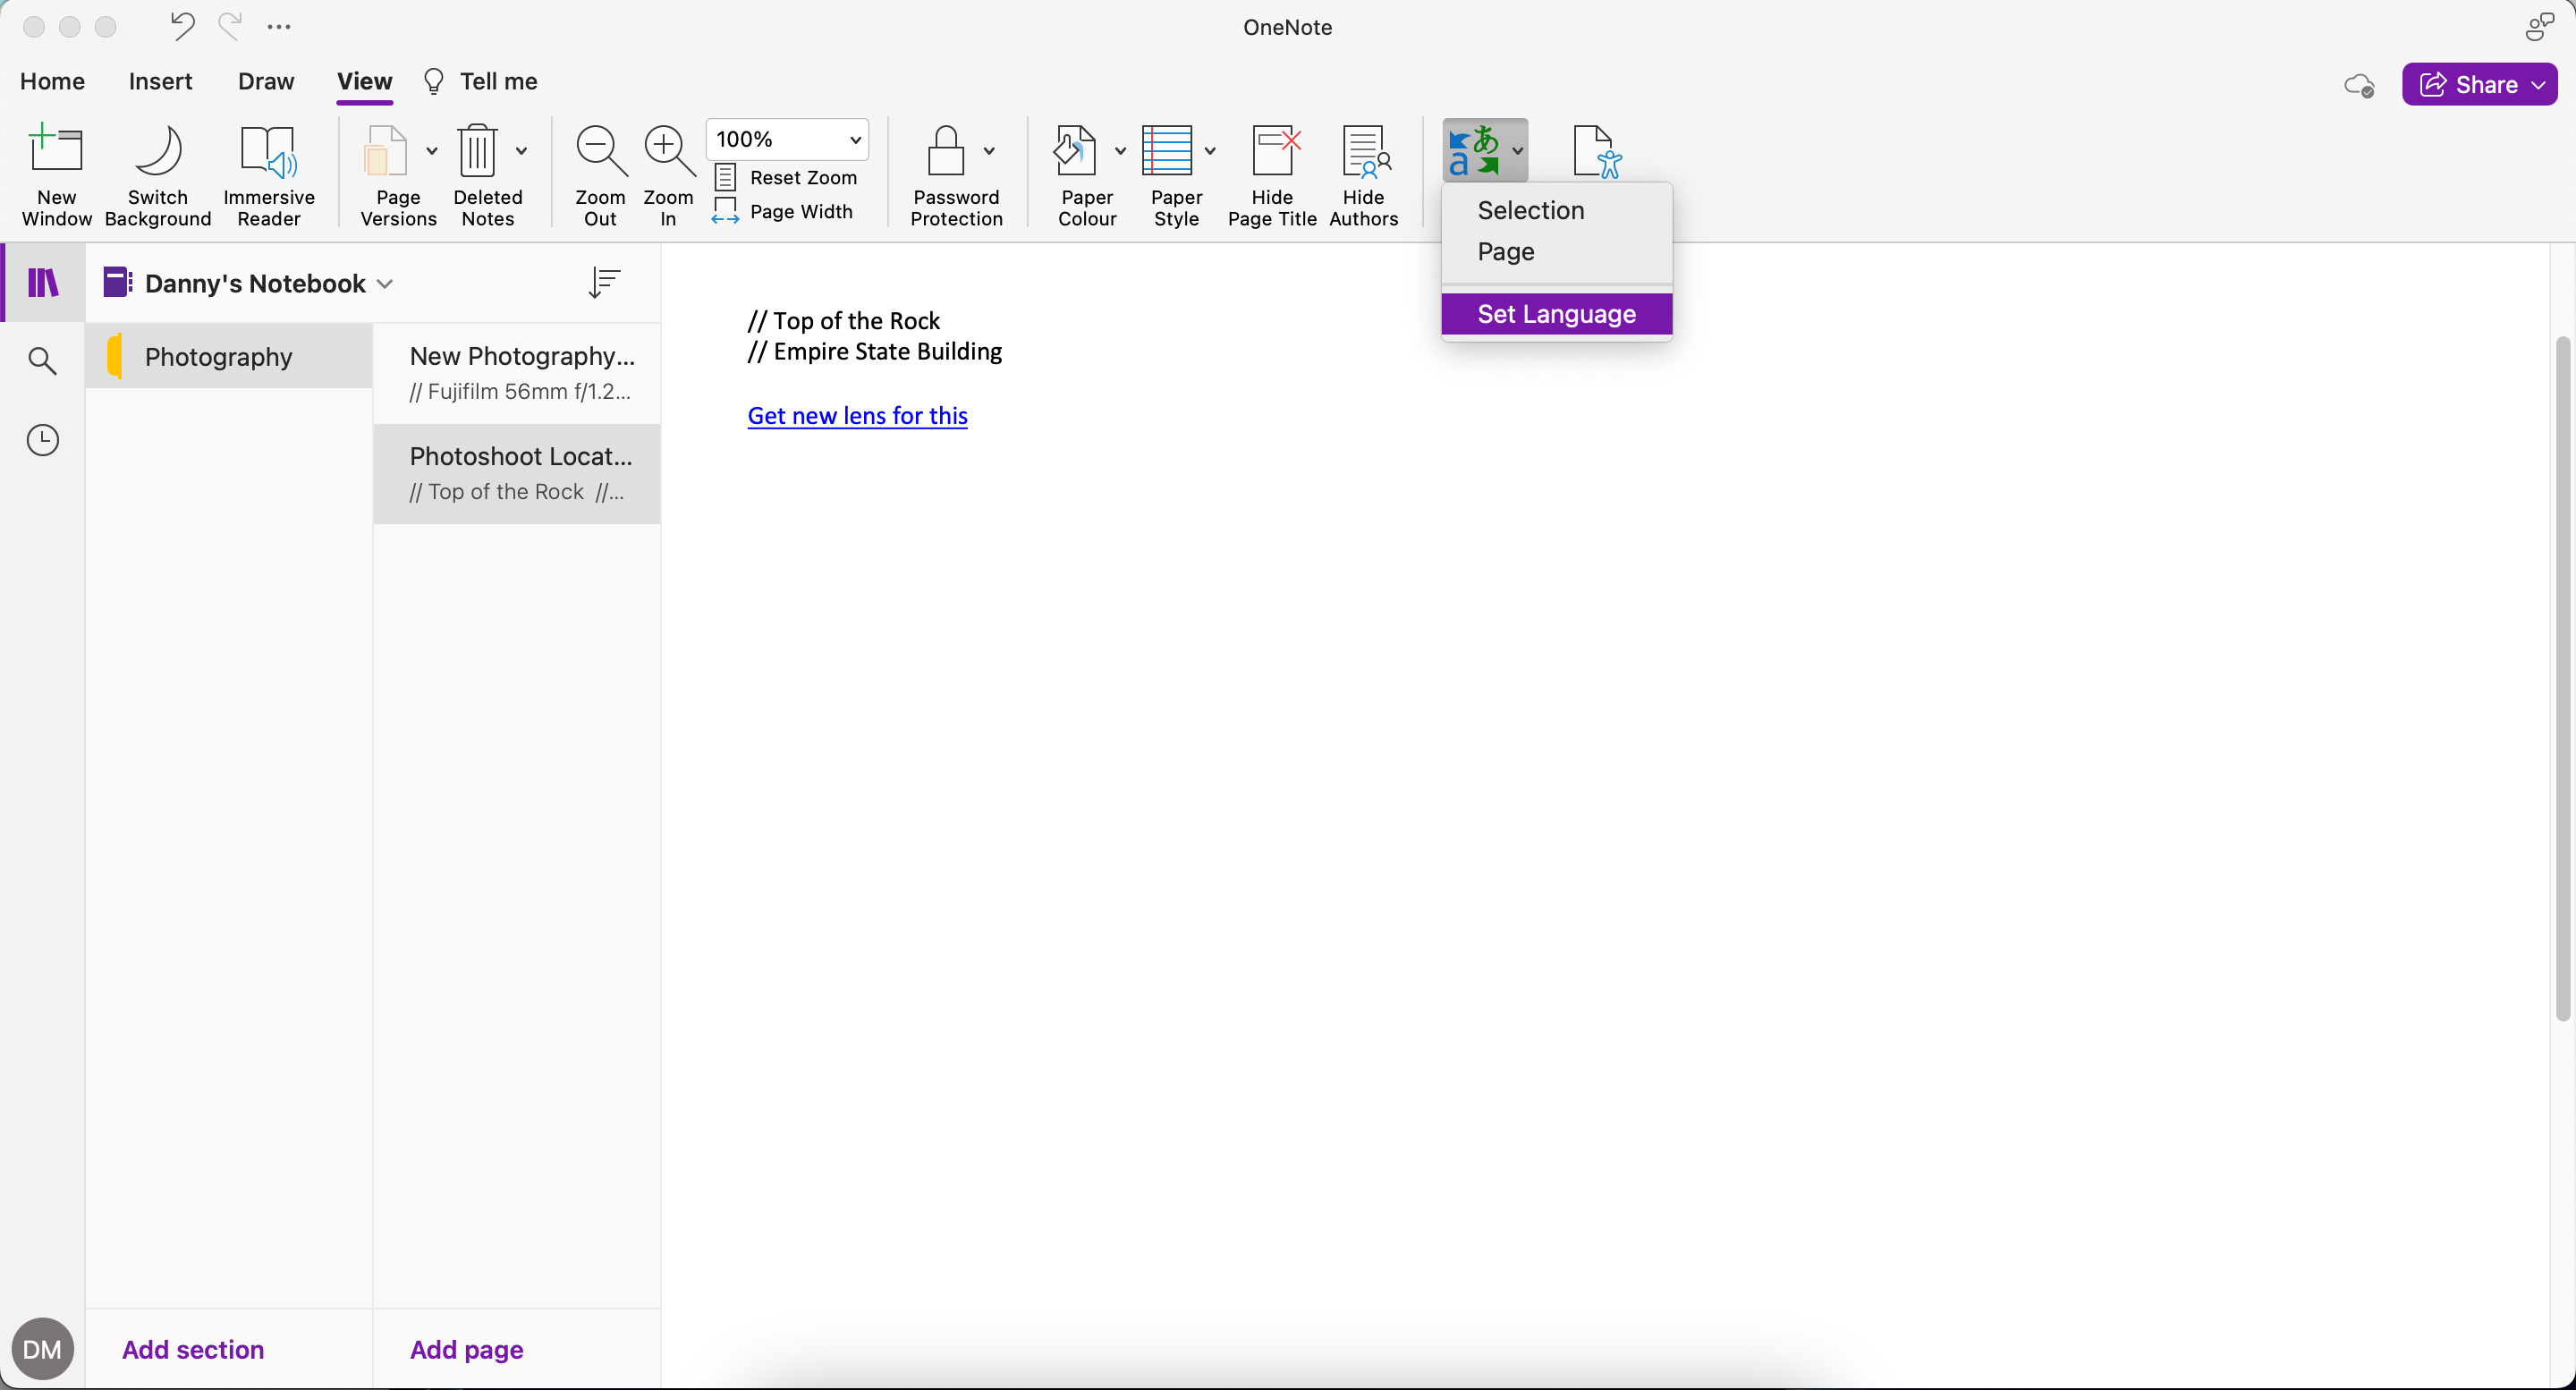
Task: Toggle Hide Authors
Action: [1364, 175]
